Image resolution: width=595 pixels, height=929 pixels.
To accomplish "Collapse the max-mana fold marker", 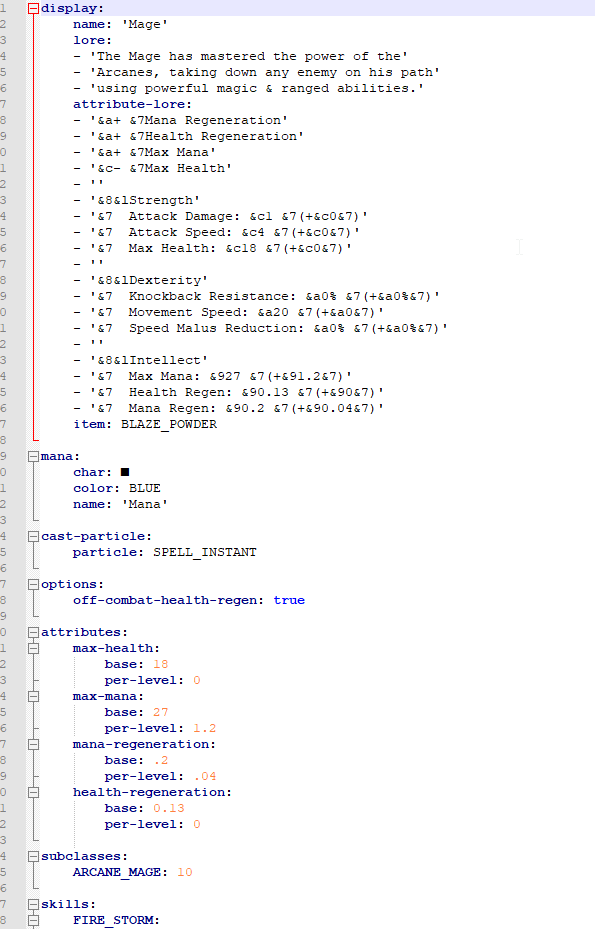I will (34, 696).
